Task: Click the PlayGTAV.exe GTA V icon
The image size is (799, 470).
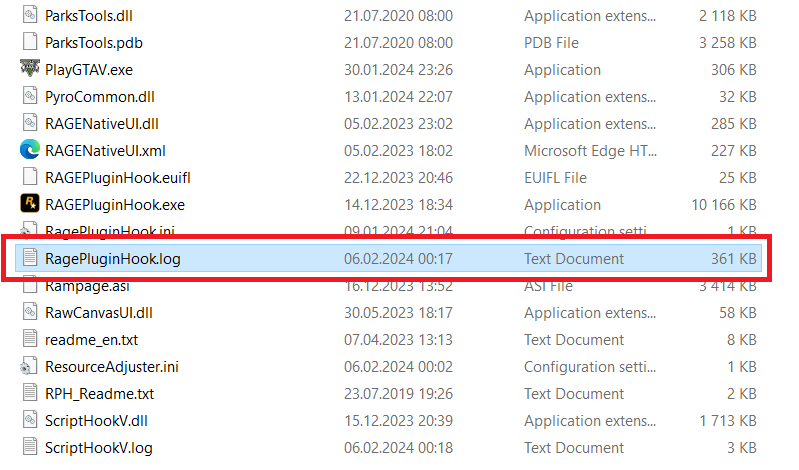Action: click(x=29, y=69)
